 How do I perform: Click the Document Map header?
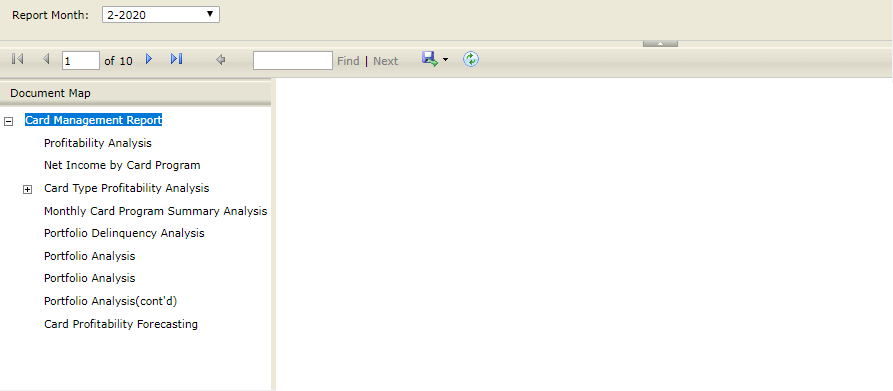pos(136,93)
